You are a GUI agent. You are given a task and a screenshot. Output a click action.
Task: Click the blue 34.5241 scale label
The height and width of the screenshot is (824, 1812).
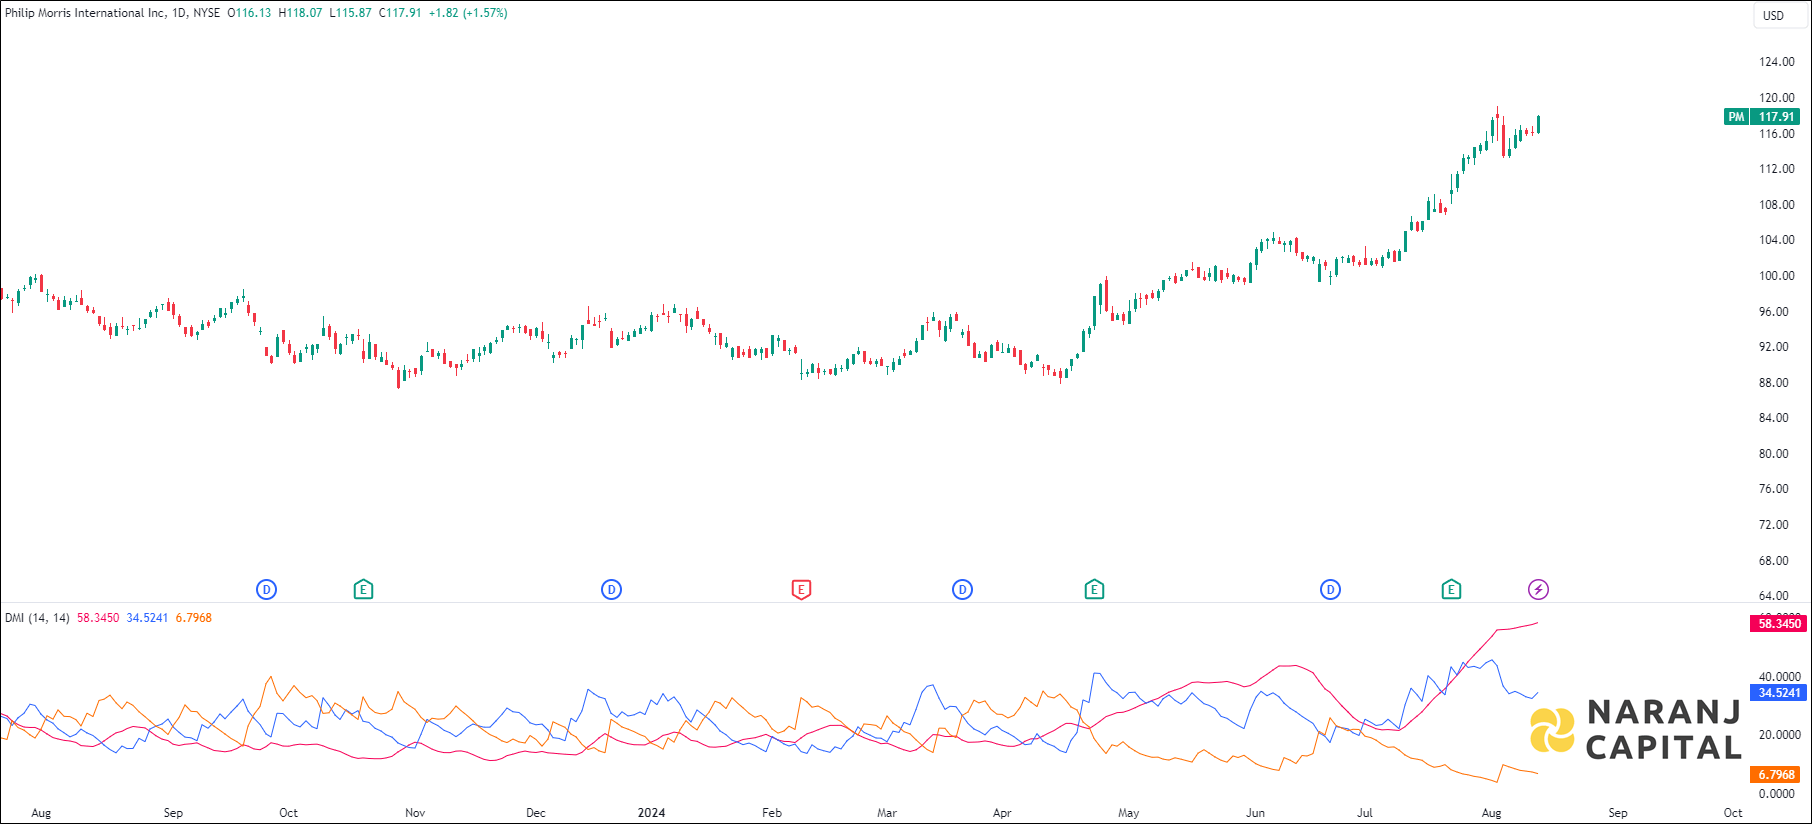[x=1779, y=692]
